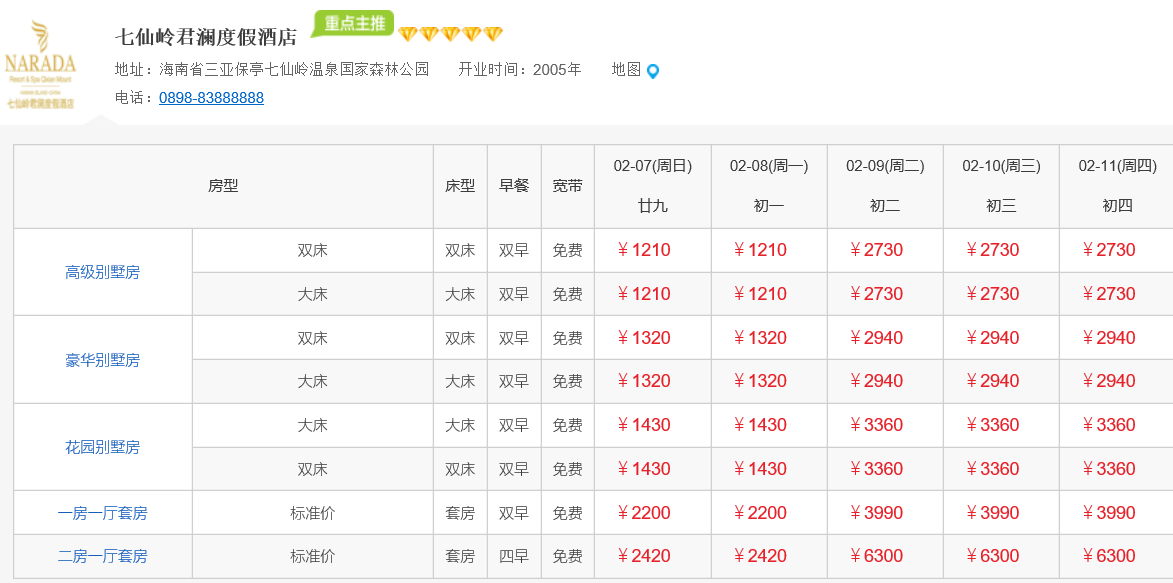Click the ¥2200 price for 02-07

click(x=644, y=513)
